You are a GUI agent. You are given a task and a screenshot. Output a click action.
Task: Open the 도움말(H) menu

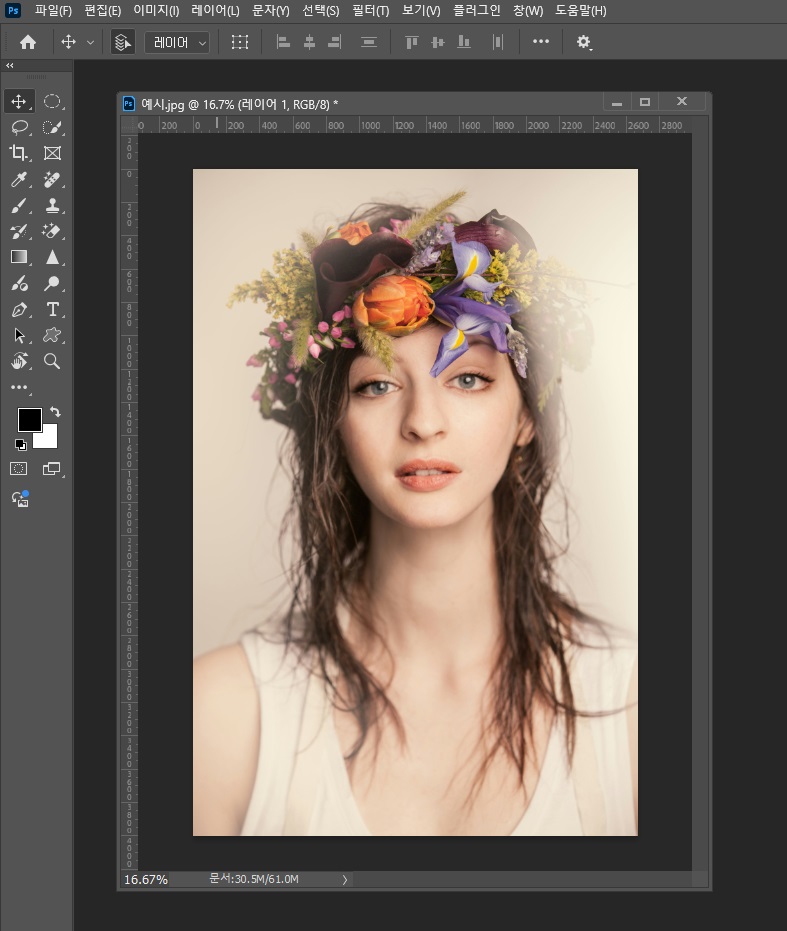[x=580, y=11]
